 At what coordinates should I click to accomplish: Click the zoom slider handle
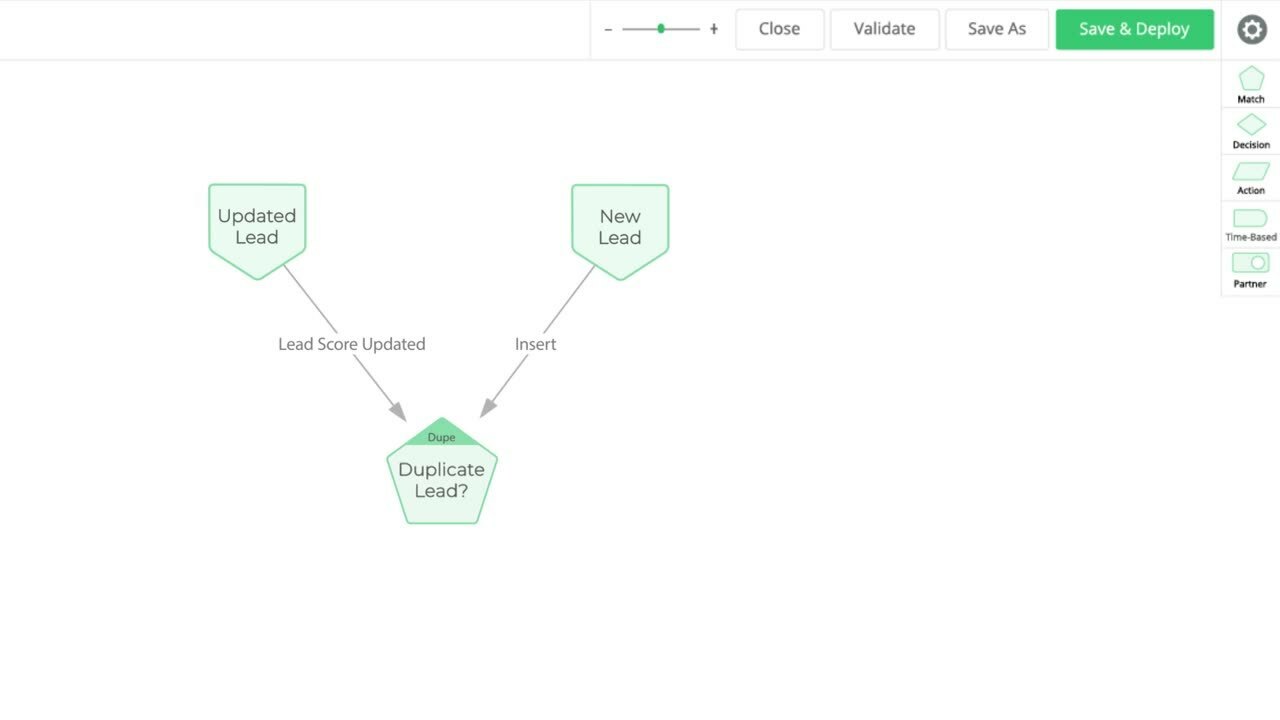[660, 29]
